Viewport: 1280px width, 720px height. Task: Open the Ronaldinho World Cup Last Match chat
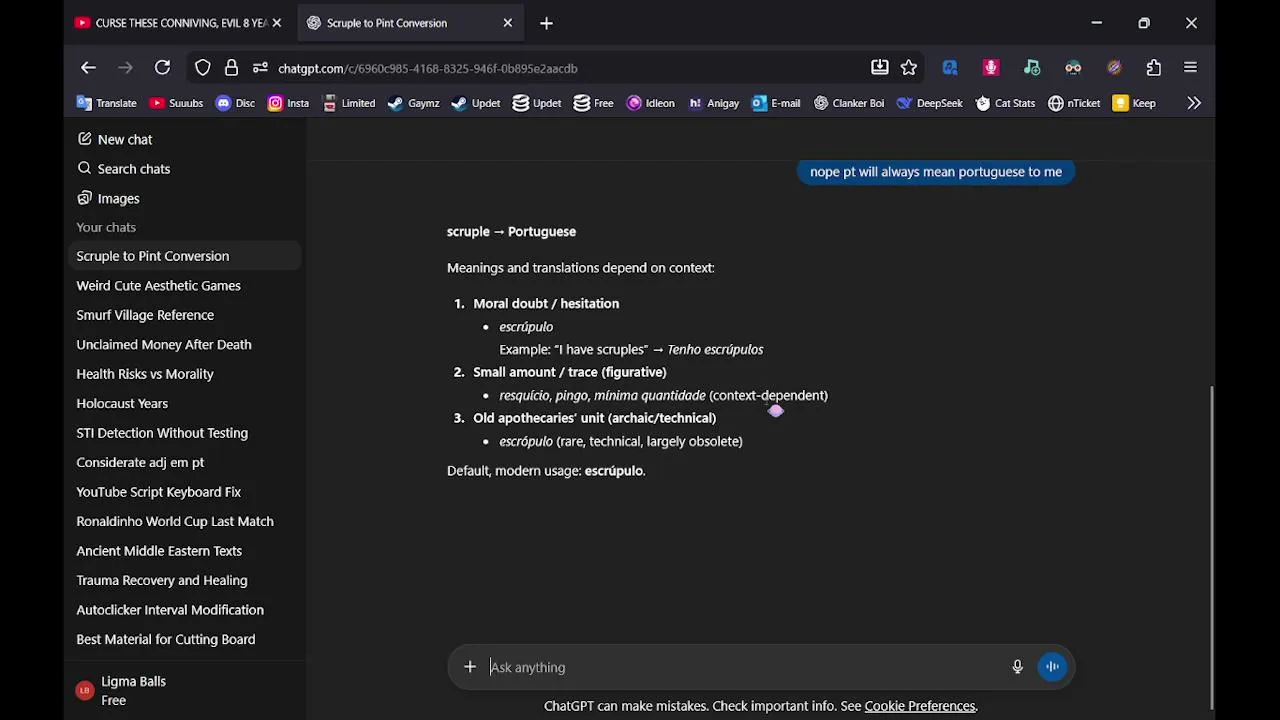click(185, 521)
